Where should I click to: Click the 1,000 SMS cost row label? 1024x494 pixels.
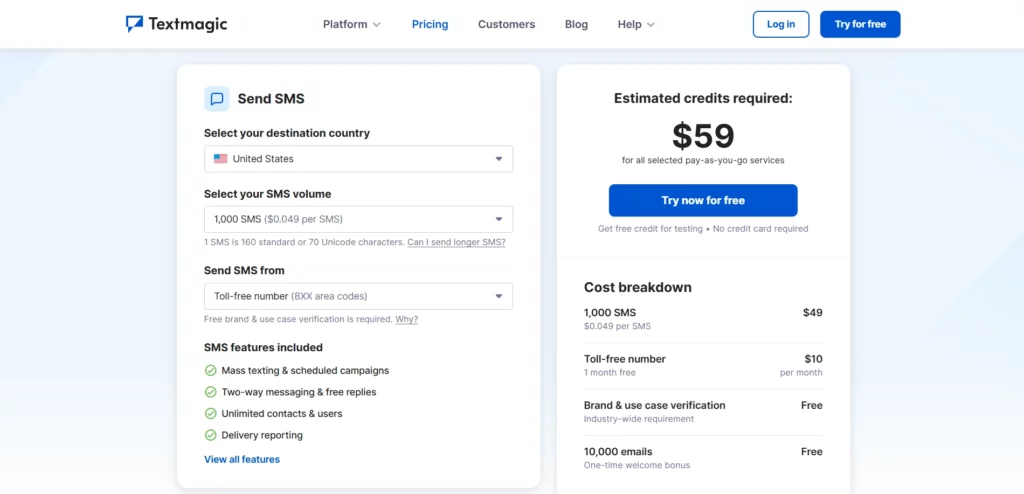click(x=610, y=312)
